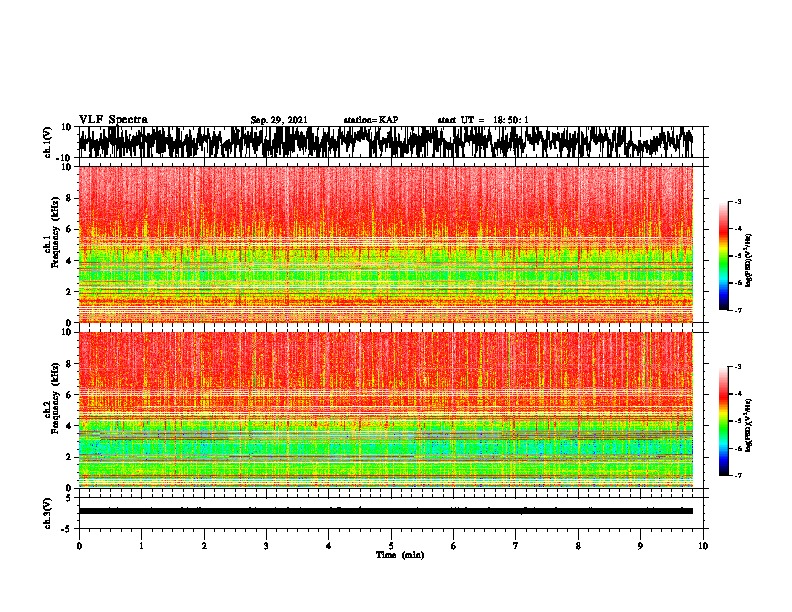Select the 'start UT = 18:50:1' text
Image resolution: width=792 pixels, height=612 pixels.
coord(483,120)
